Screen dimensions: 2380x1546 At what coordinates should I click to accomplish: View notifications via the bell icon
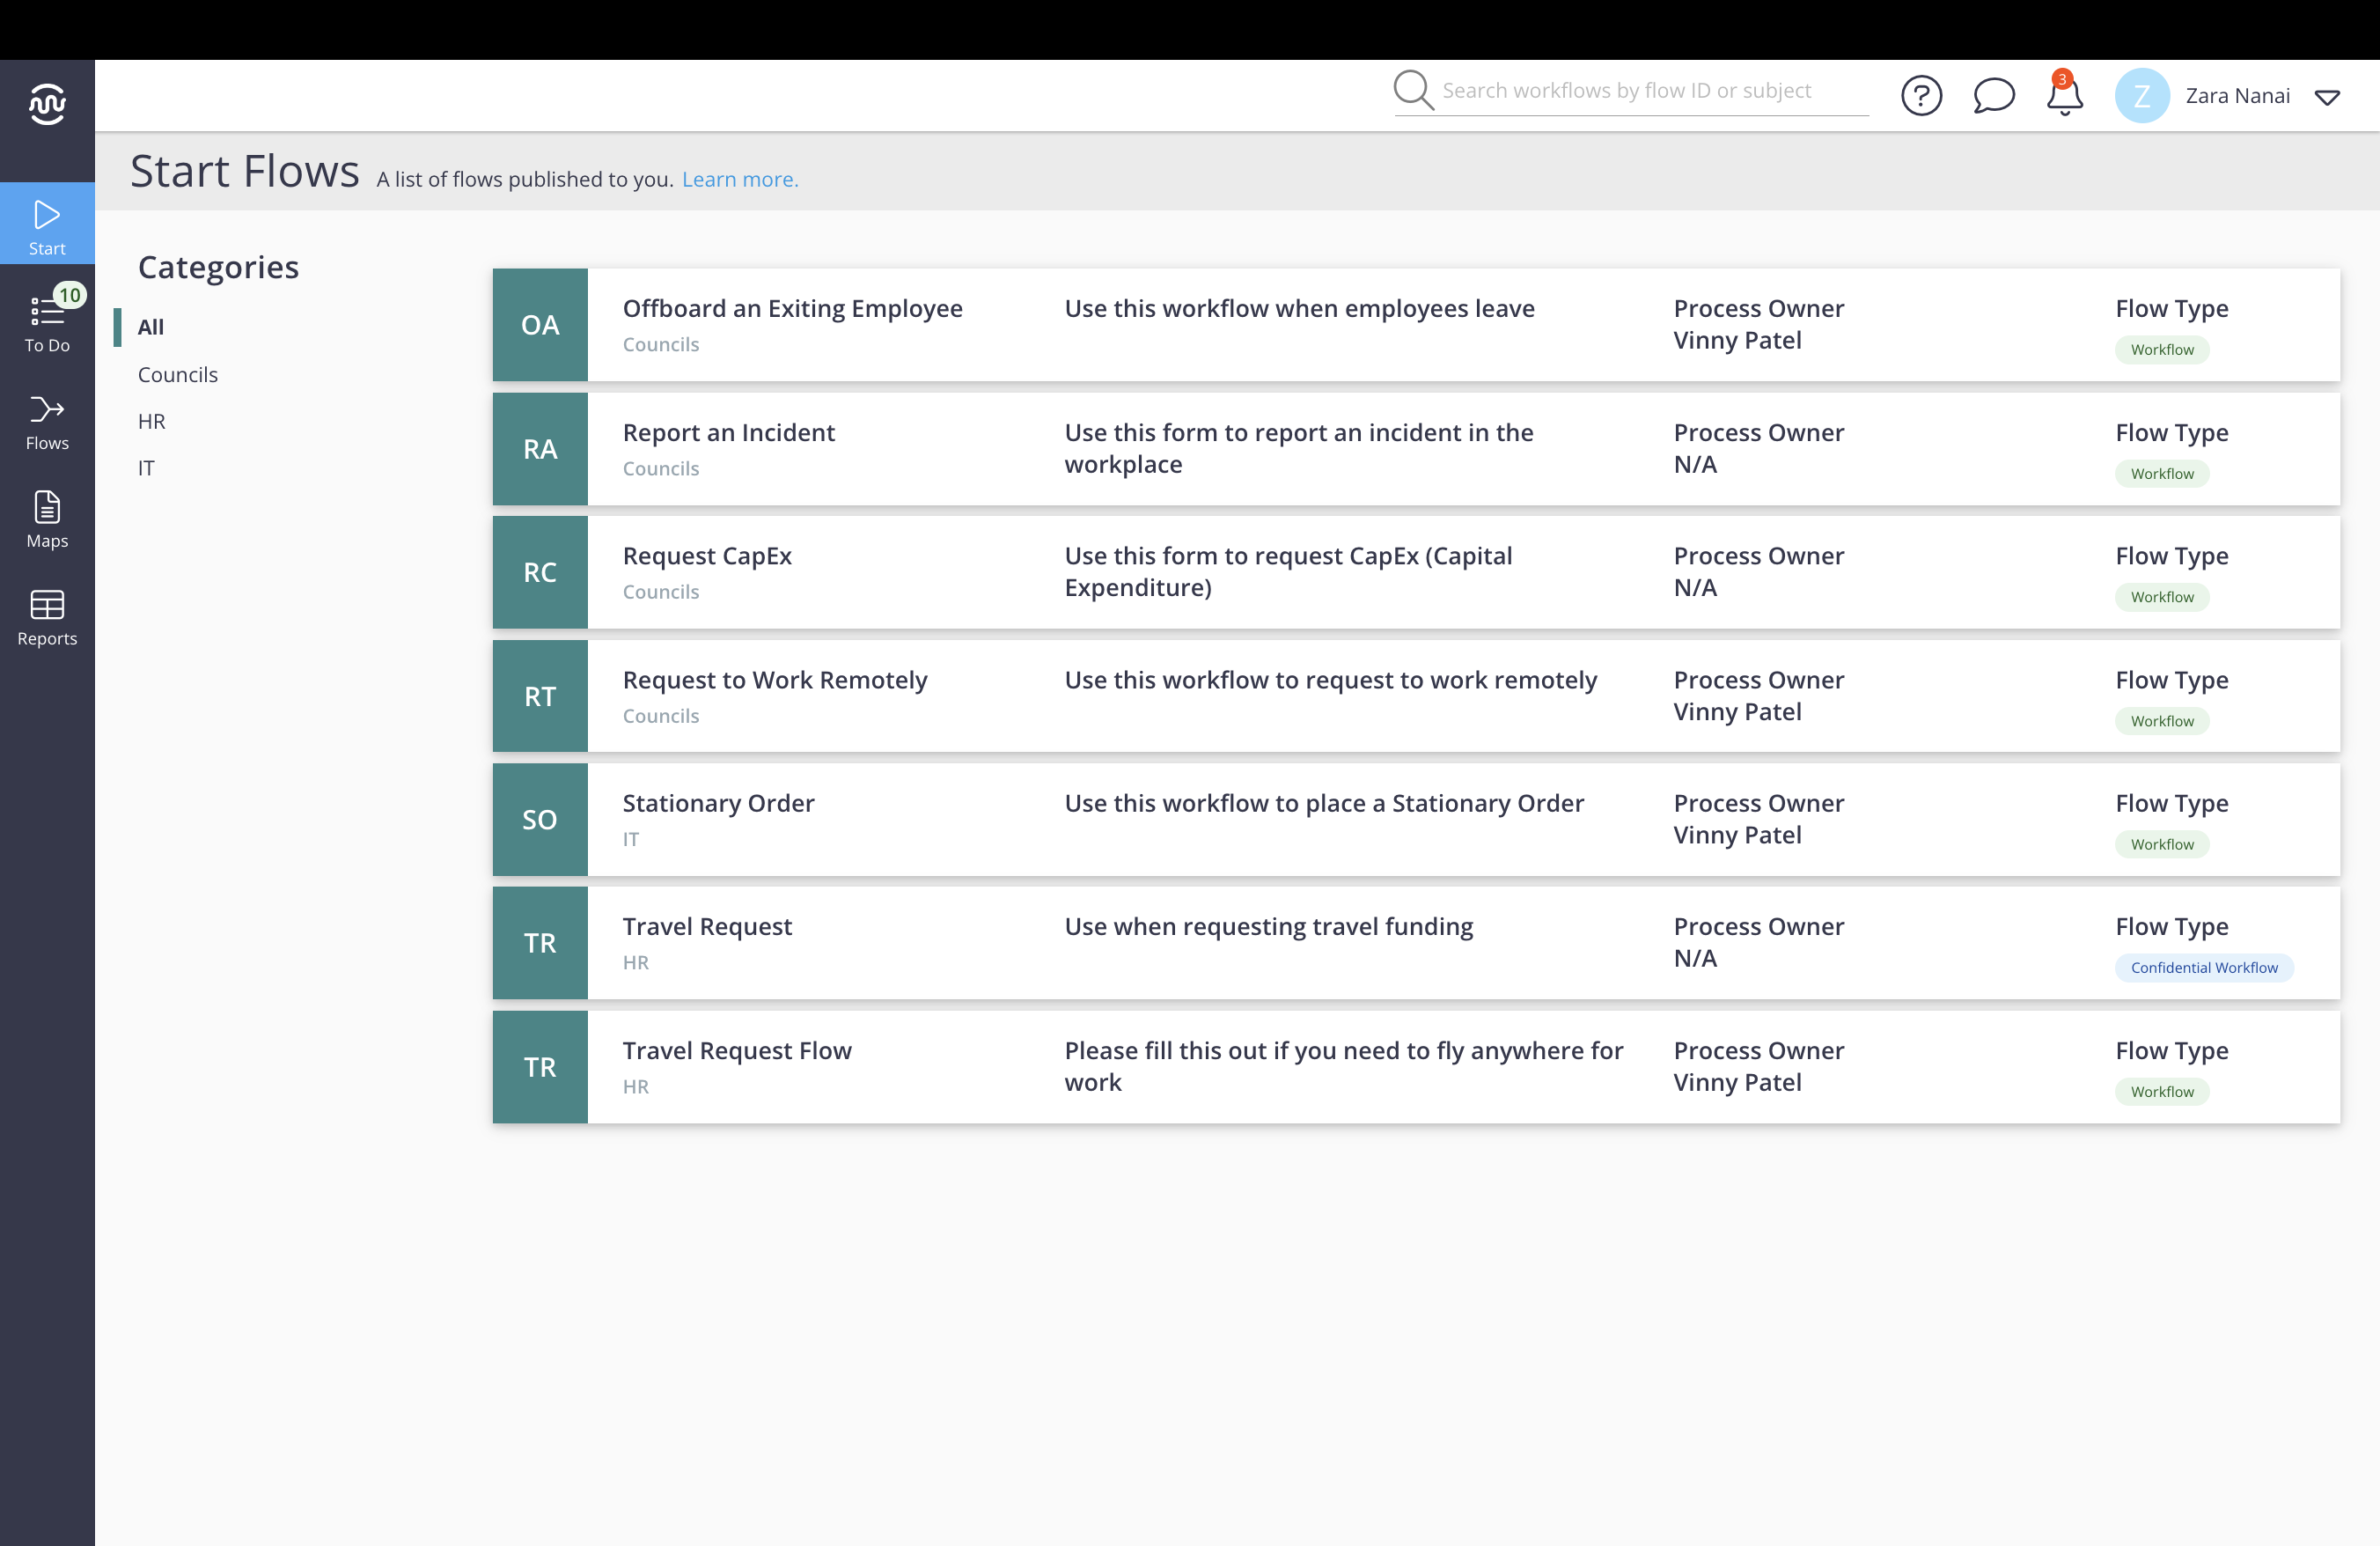(2064, 96)
